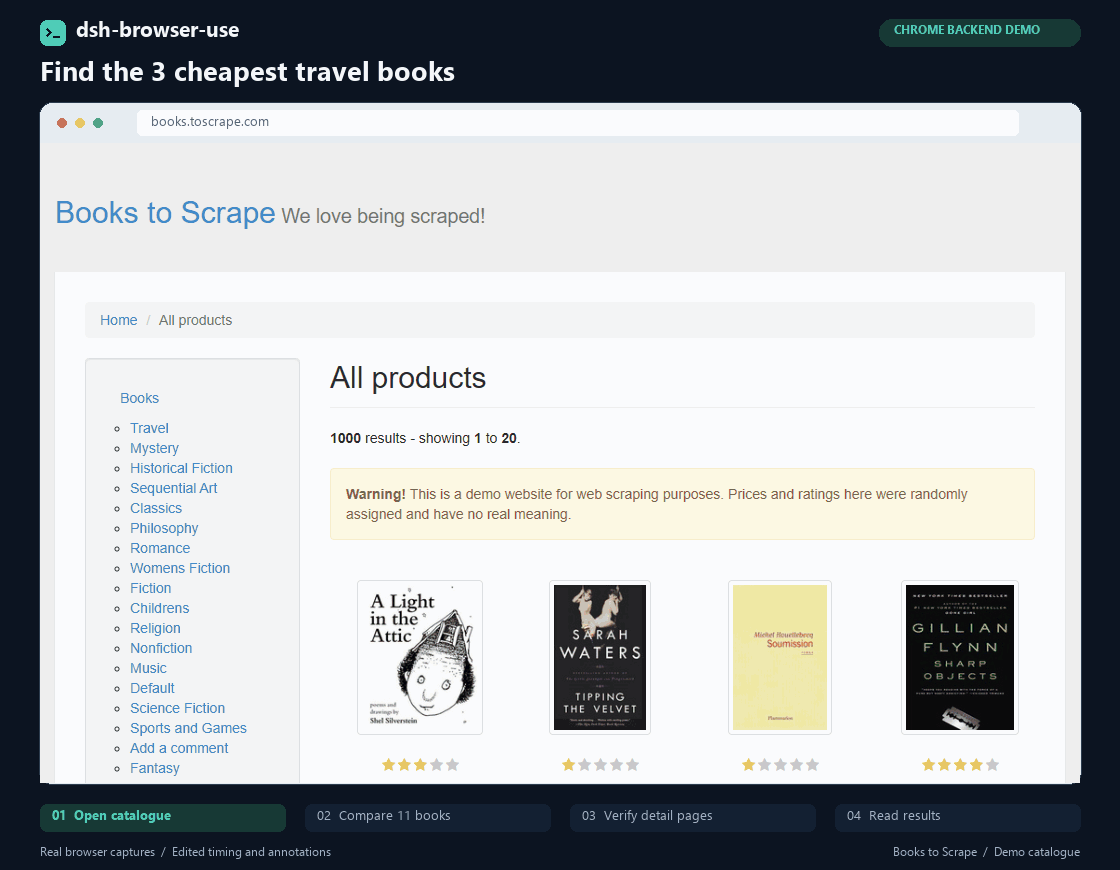Select step 02 Compare 11 books tab
The height and width of the screenshot is (870, 1120).
428,818
